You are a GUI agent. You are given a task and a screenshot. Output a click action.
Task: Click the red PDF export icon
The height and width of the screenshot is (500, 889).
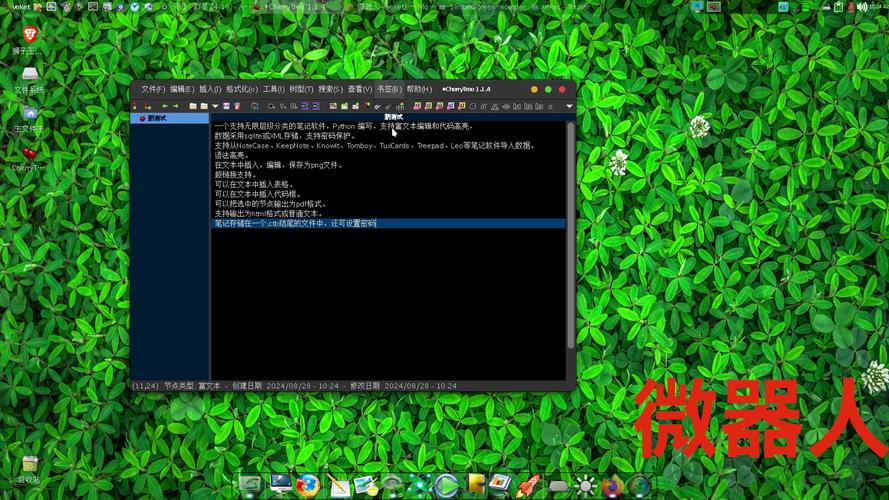[237, 106]
